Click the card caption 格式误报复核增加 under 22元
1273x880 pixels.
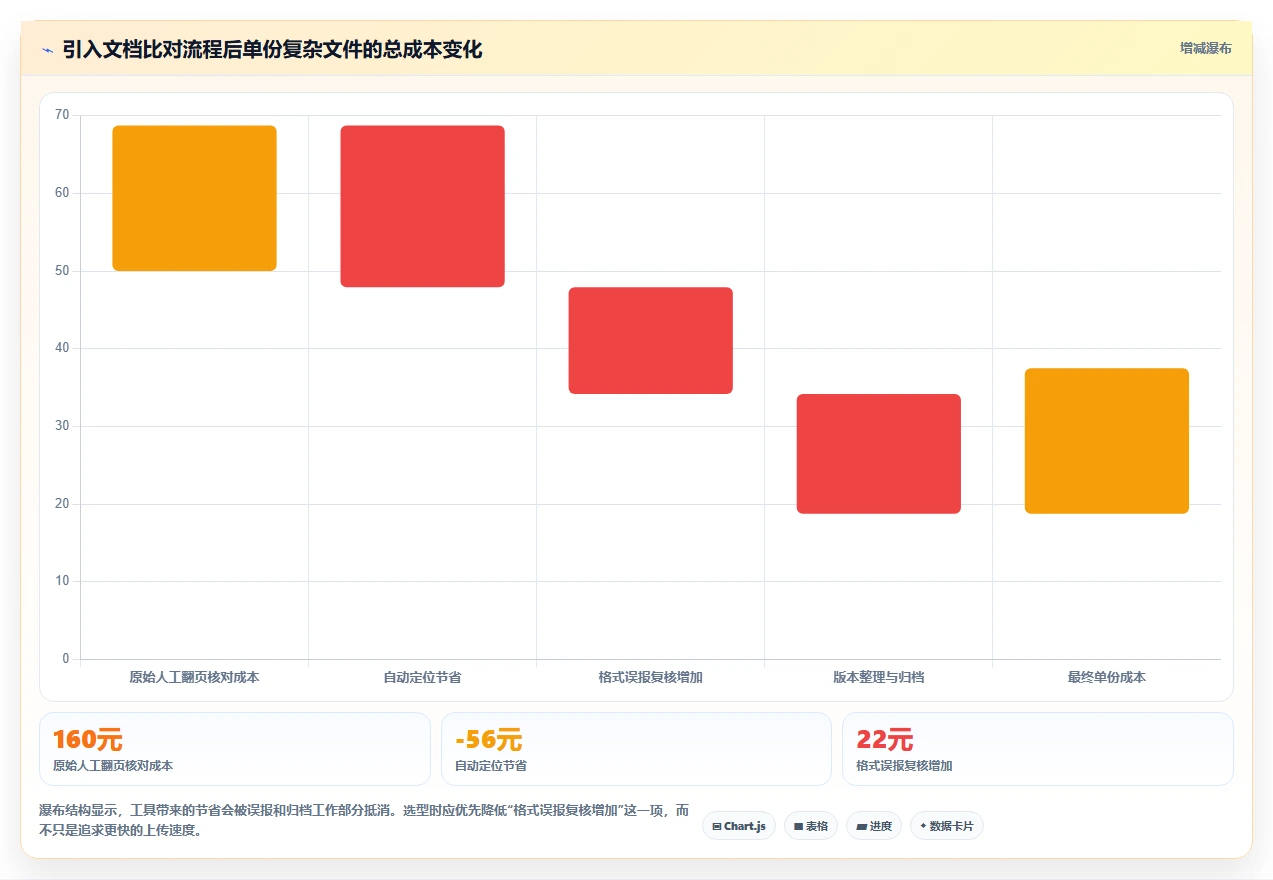tap(904, 766)
